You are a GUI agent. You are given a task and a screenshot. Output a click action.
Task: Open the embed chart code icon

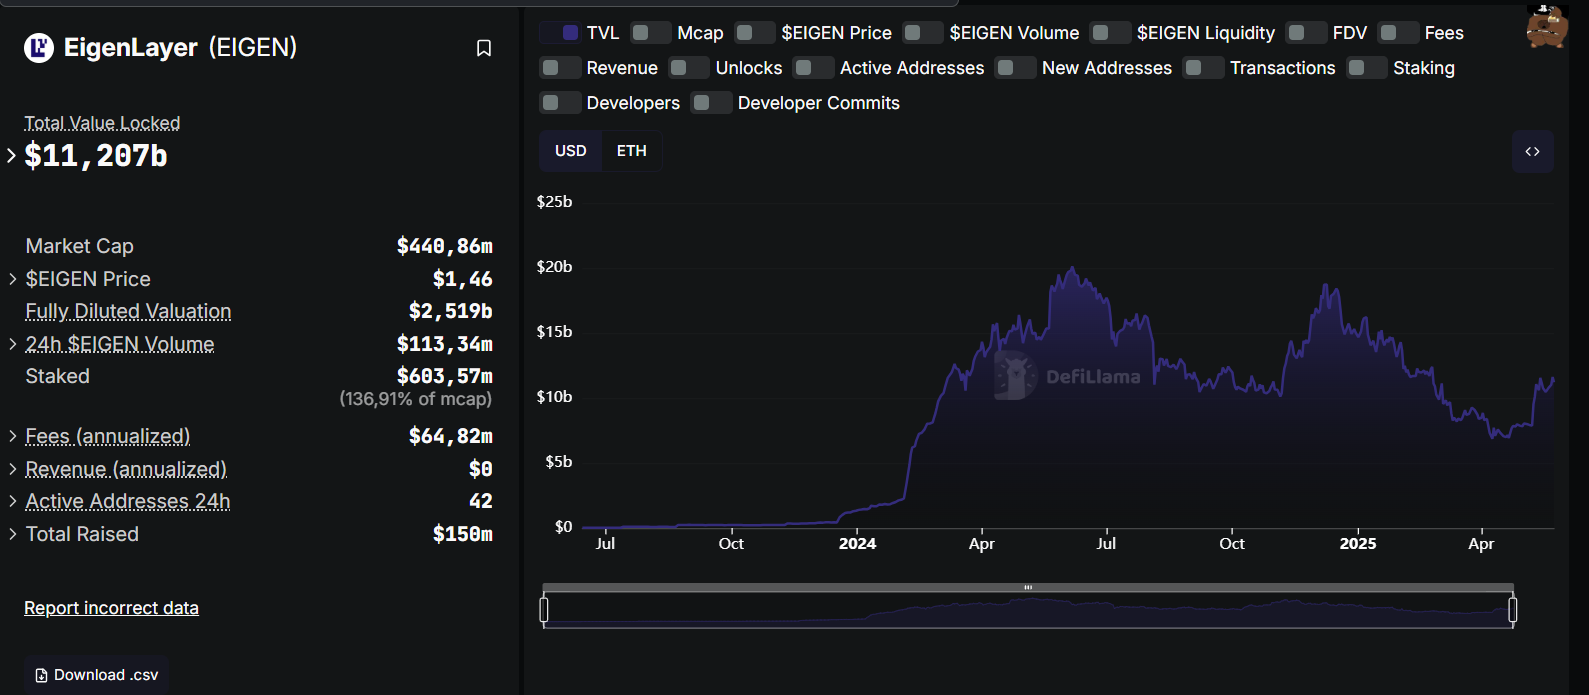1532,152
